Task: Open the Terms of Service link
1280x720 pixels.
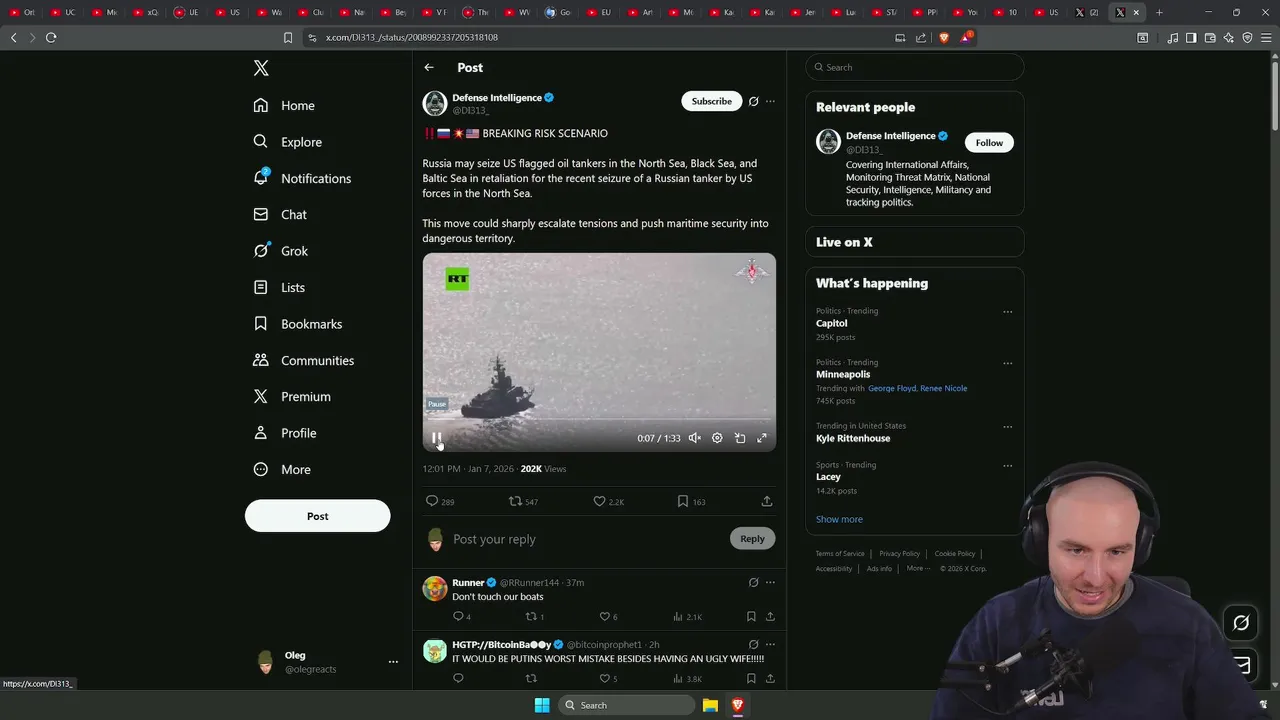Action: click(x=840, y=553)
